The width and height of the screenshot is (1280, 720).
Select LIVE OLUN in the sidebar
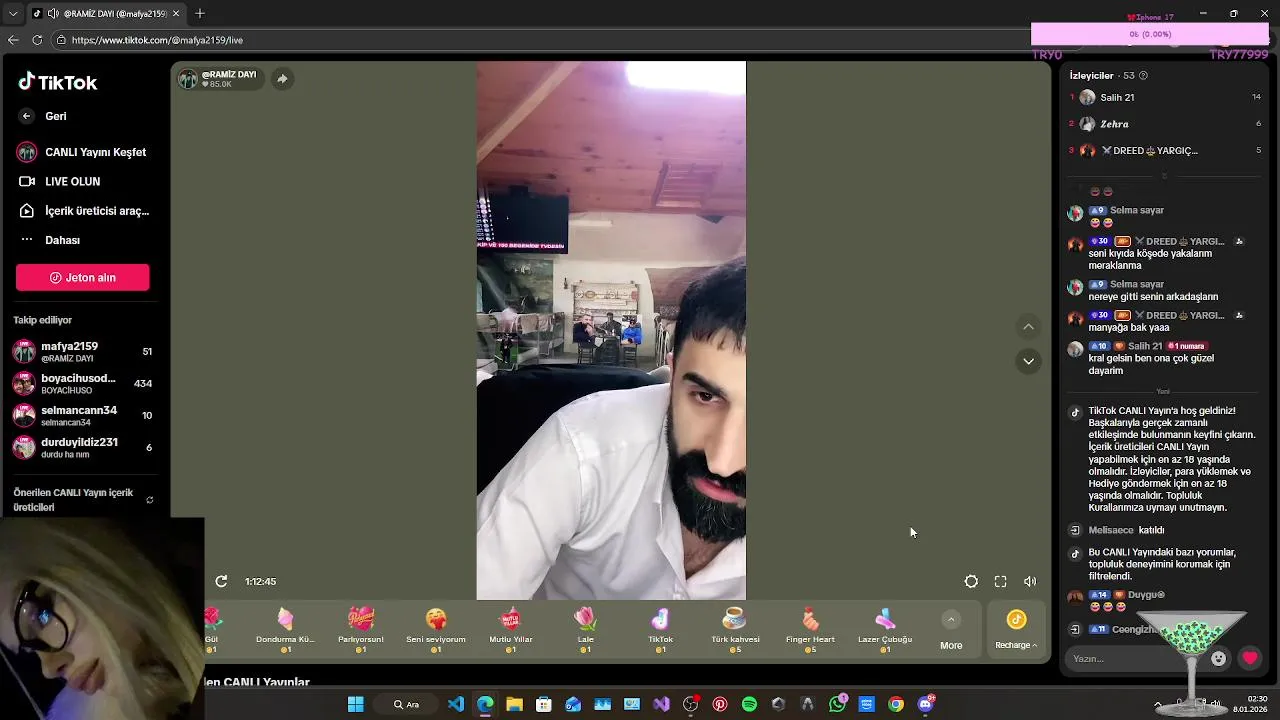coord(60,181)
